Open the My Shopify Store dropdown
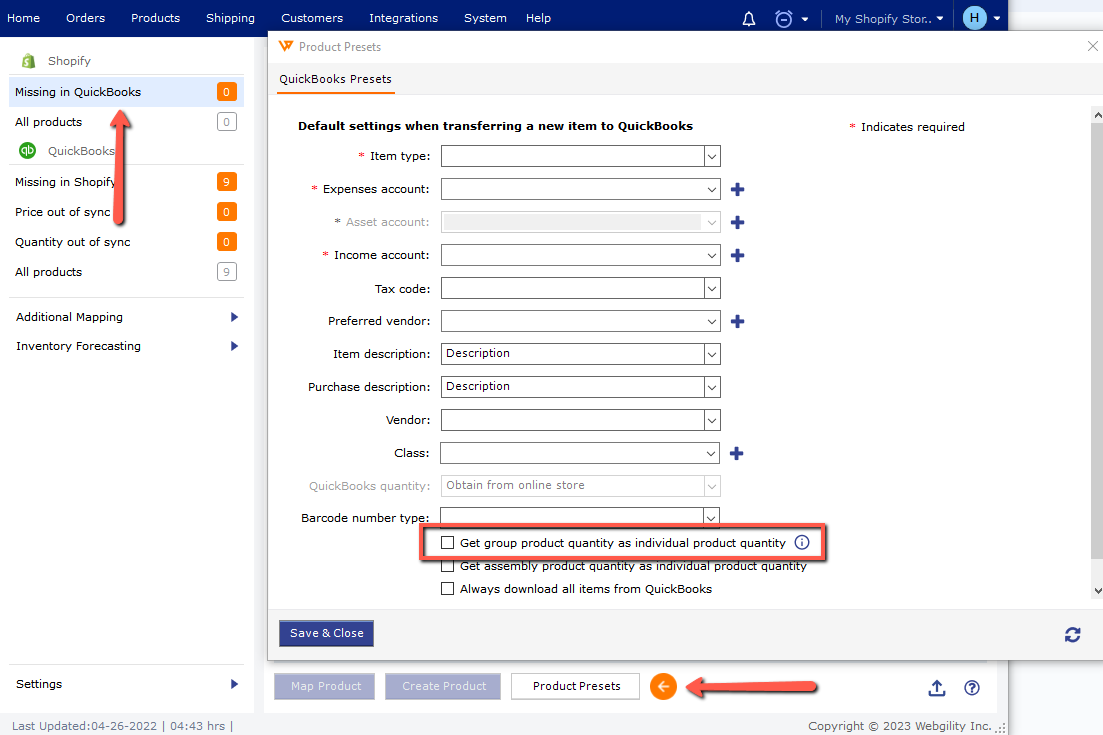 click(888, 19)
